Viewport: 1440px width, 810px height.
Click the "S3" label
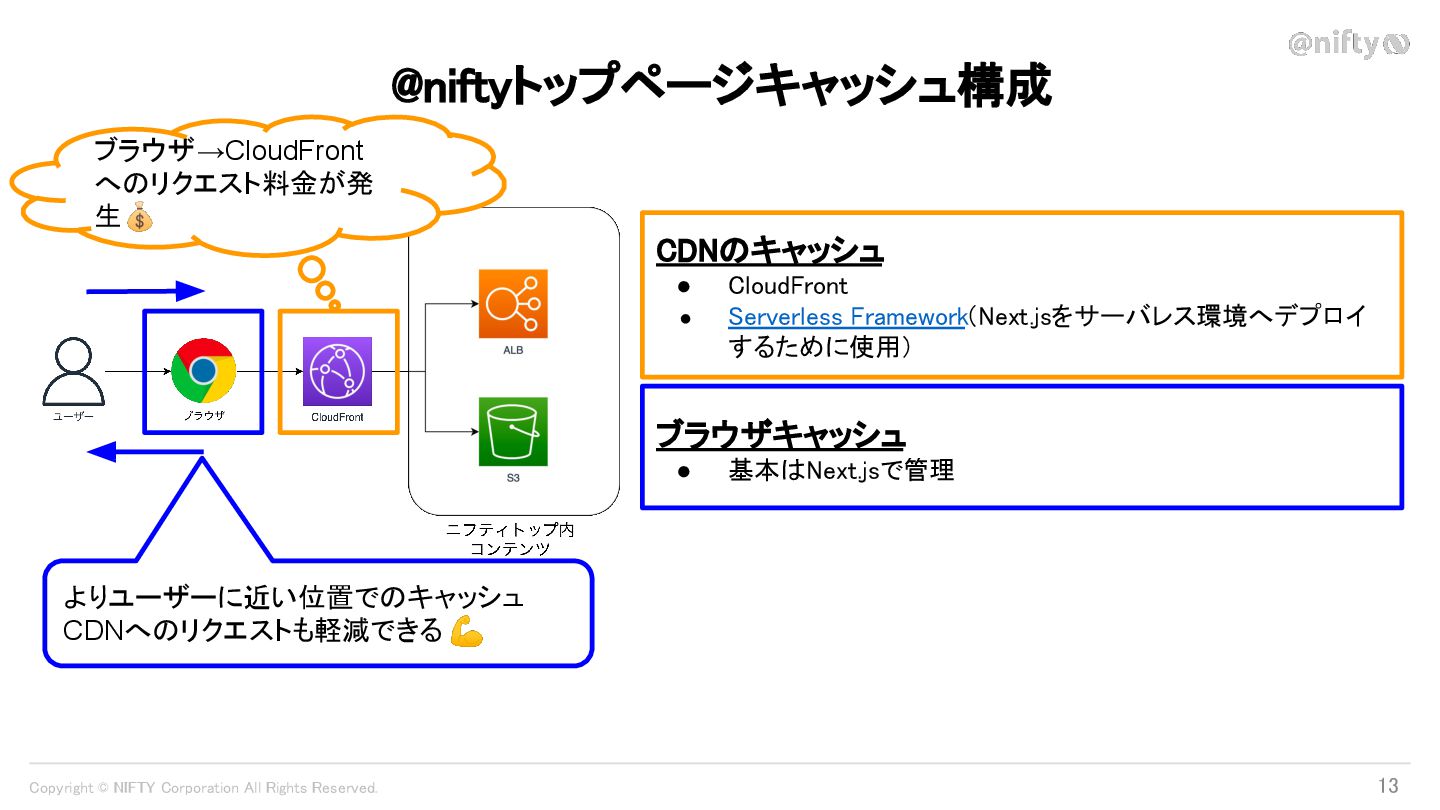(513, 478)
